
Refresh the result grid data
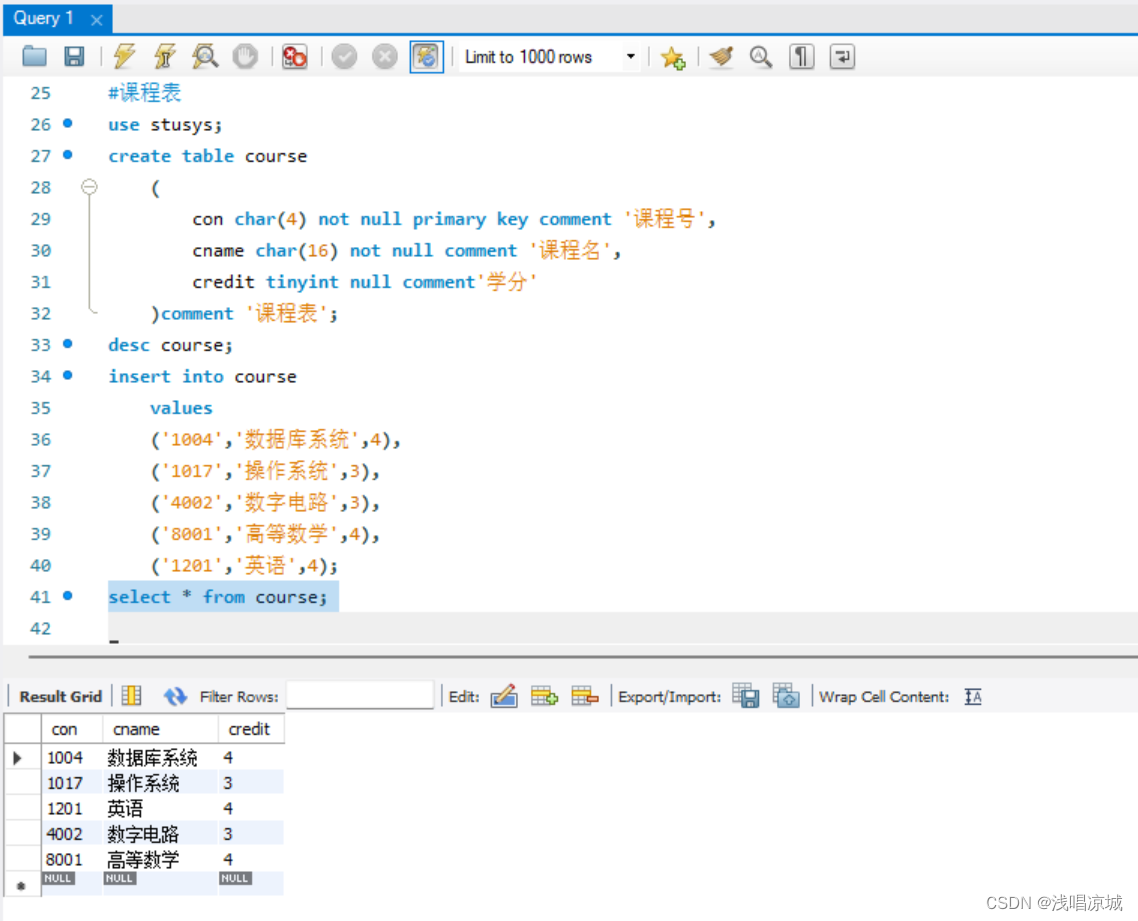[x=176, y=696]
